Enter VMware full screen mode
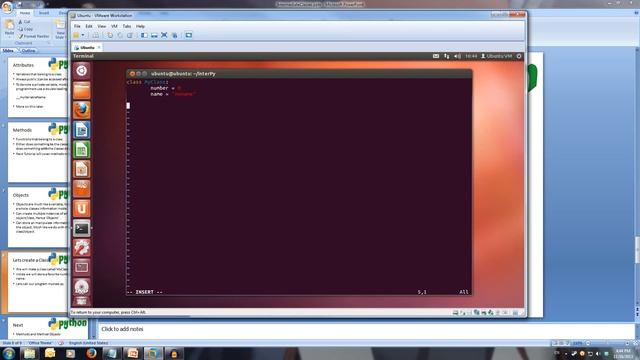The height and width of the screenshot is (360, 640). pos(164,35)
